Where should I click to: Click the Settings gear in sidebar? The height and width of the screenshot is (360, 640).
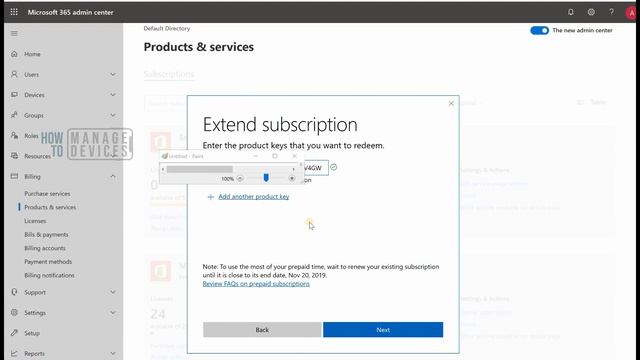[14, 313]
